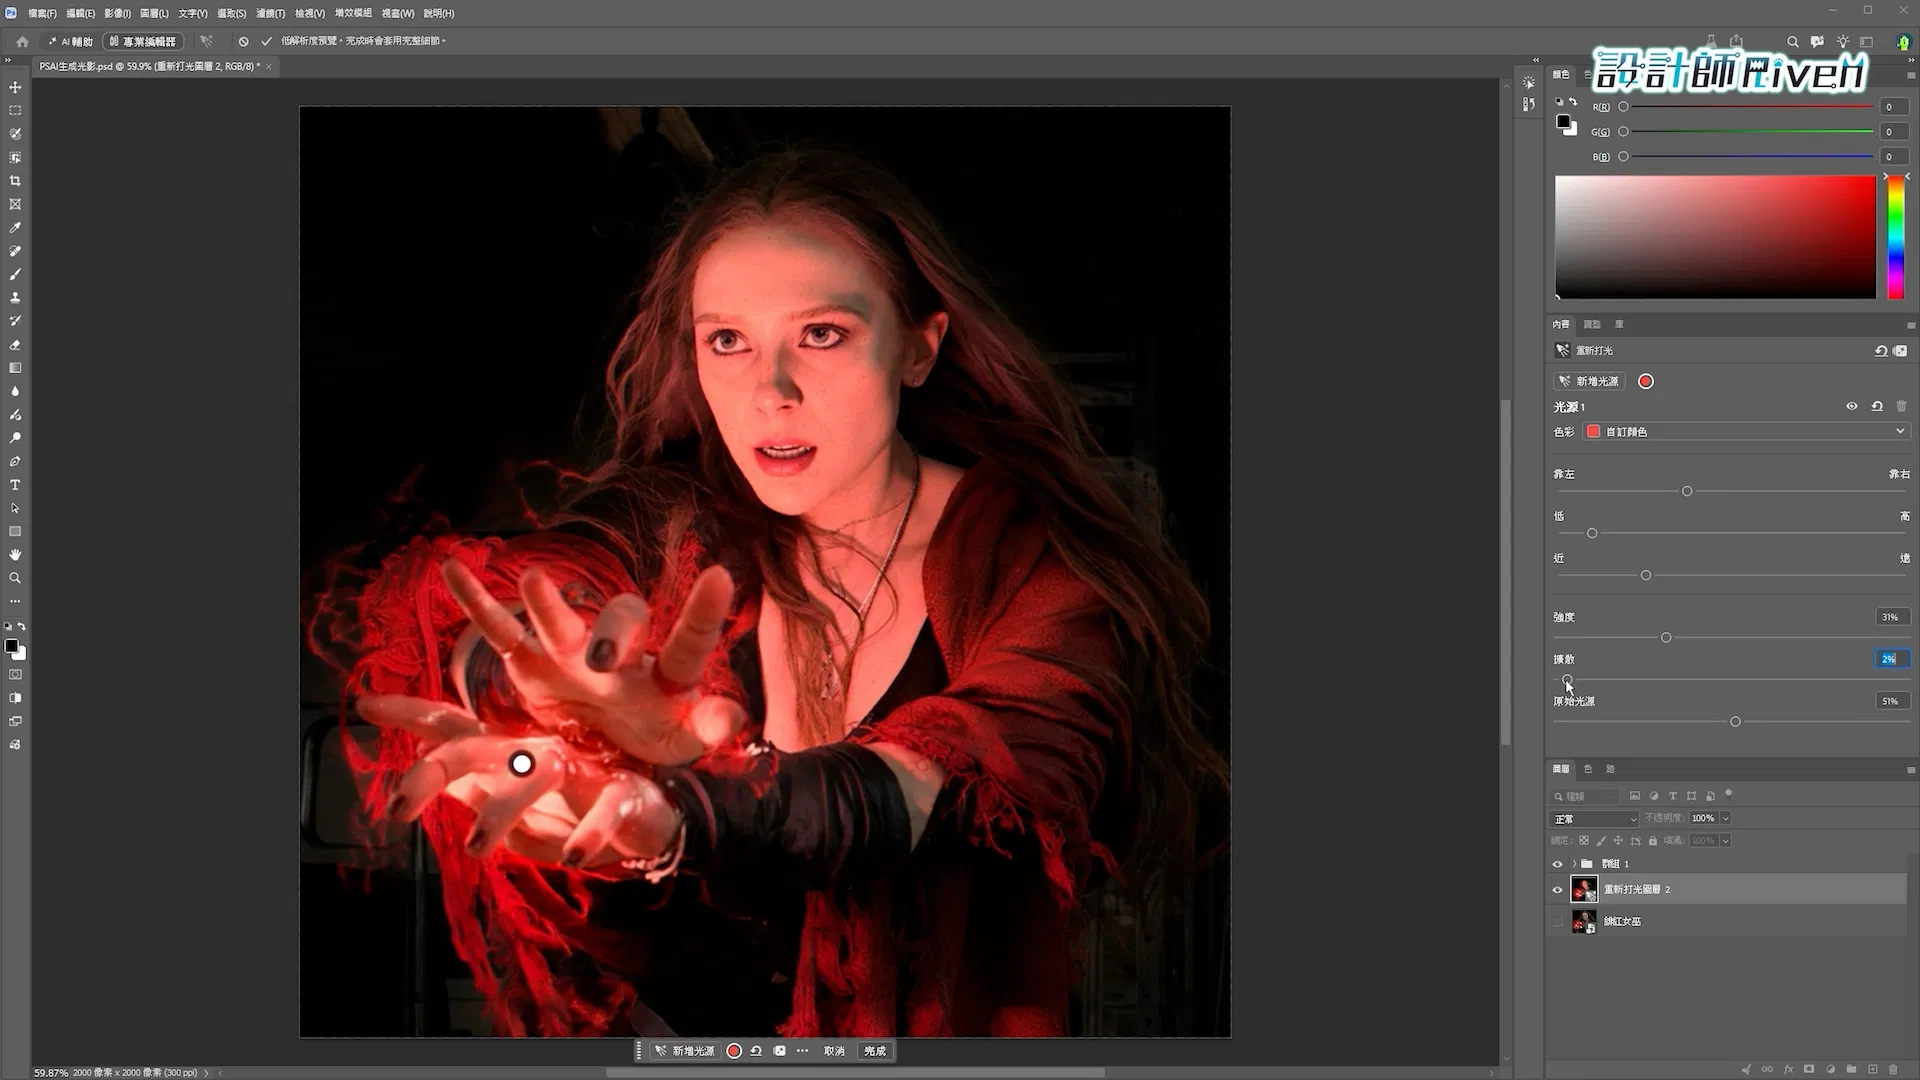Select the Zoom tool in left toolbar
This screenshot has width=1920, height=1080.
point(15,578)
